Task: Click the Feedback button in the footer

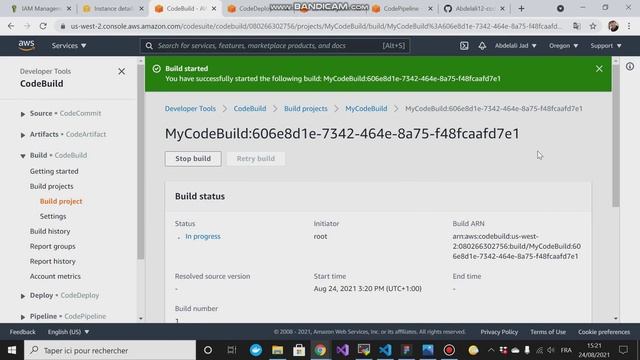Action: click(x=22, y=332)
